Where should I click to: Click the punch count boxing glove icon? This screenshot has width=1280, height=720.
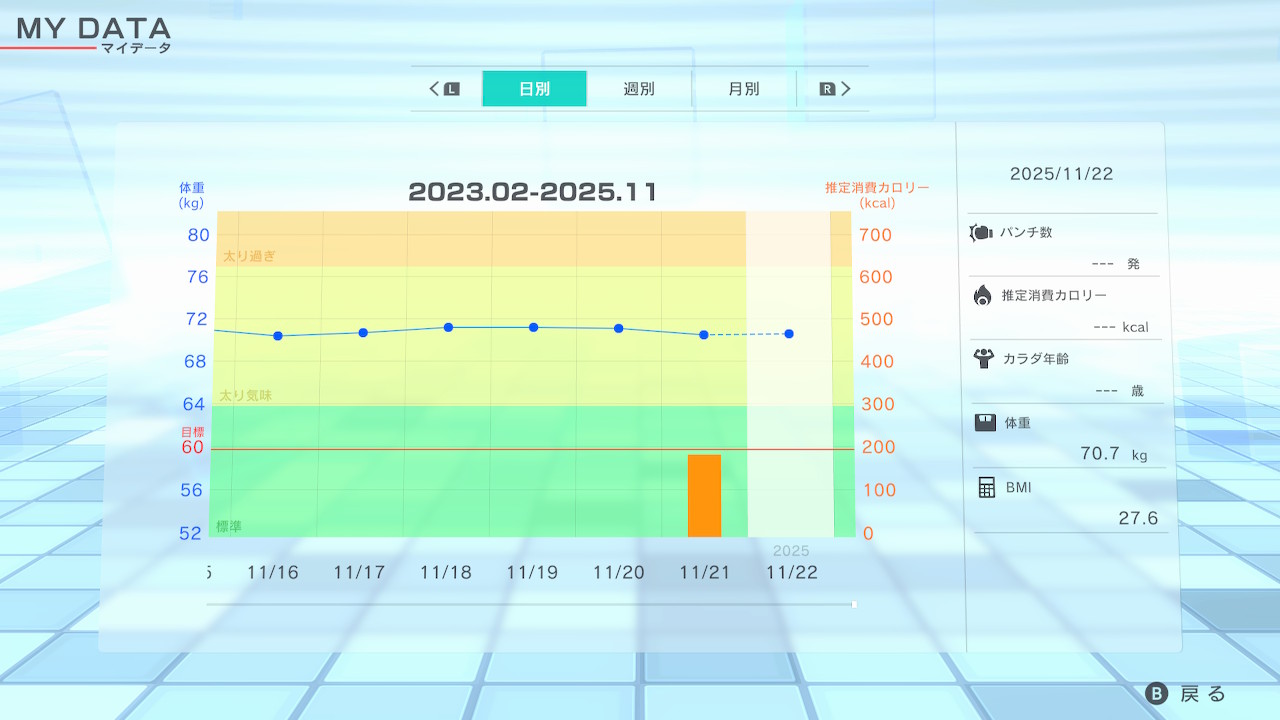coord(981,233)
